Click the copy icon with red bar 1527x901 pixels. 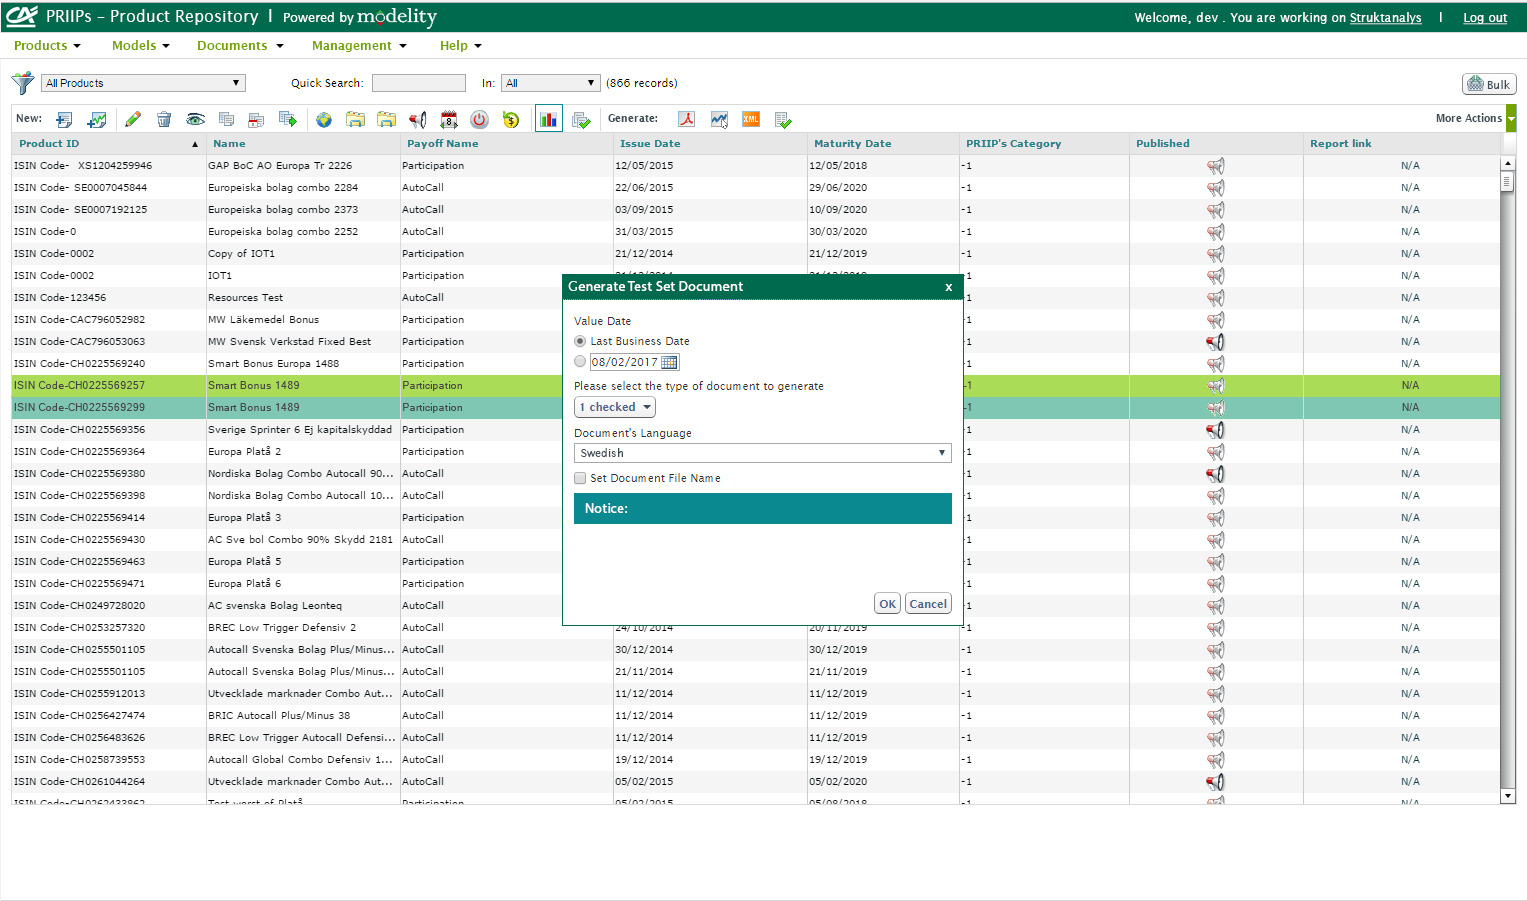[x=256, y=119]
